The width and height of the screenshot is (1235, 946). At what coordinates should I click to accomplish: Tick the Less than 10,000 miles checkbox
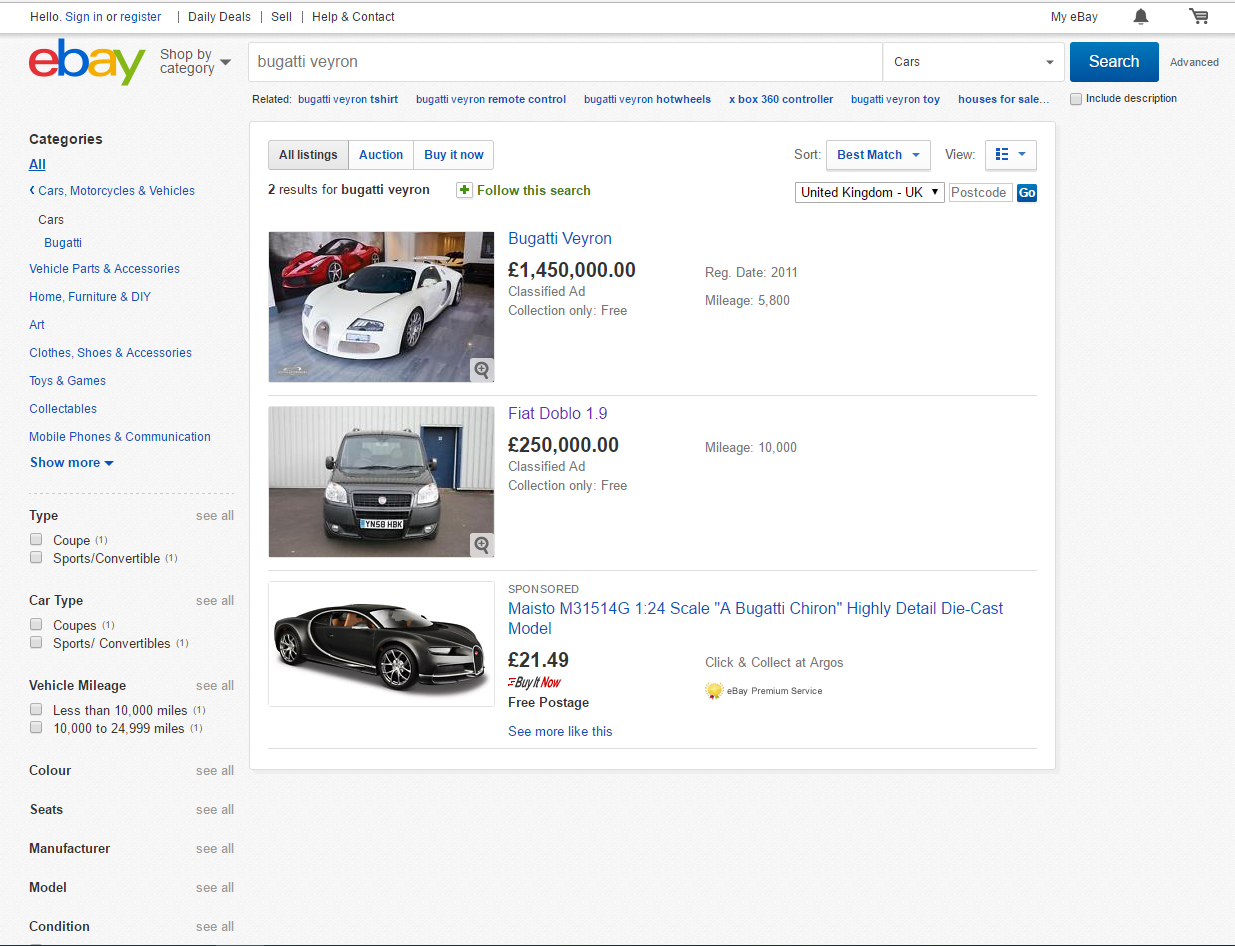pyautogui.click(x=36, y=709)
